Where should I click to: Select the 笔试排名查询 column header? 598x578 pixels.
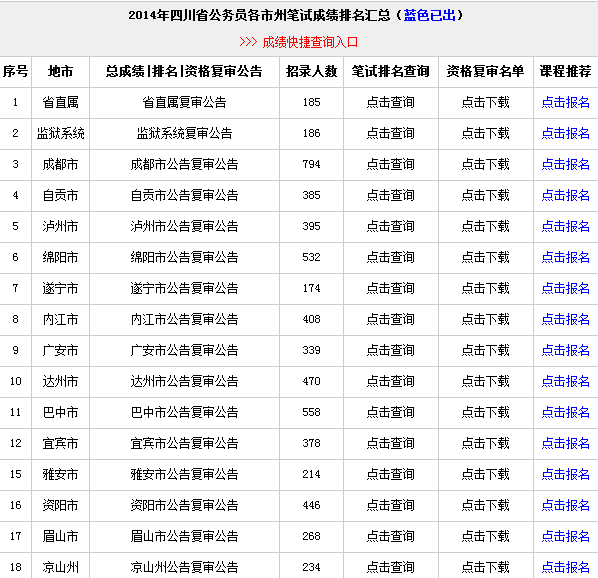[391, 71]
